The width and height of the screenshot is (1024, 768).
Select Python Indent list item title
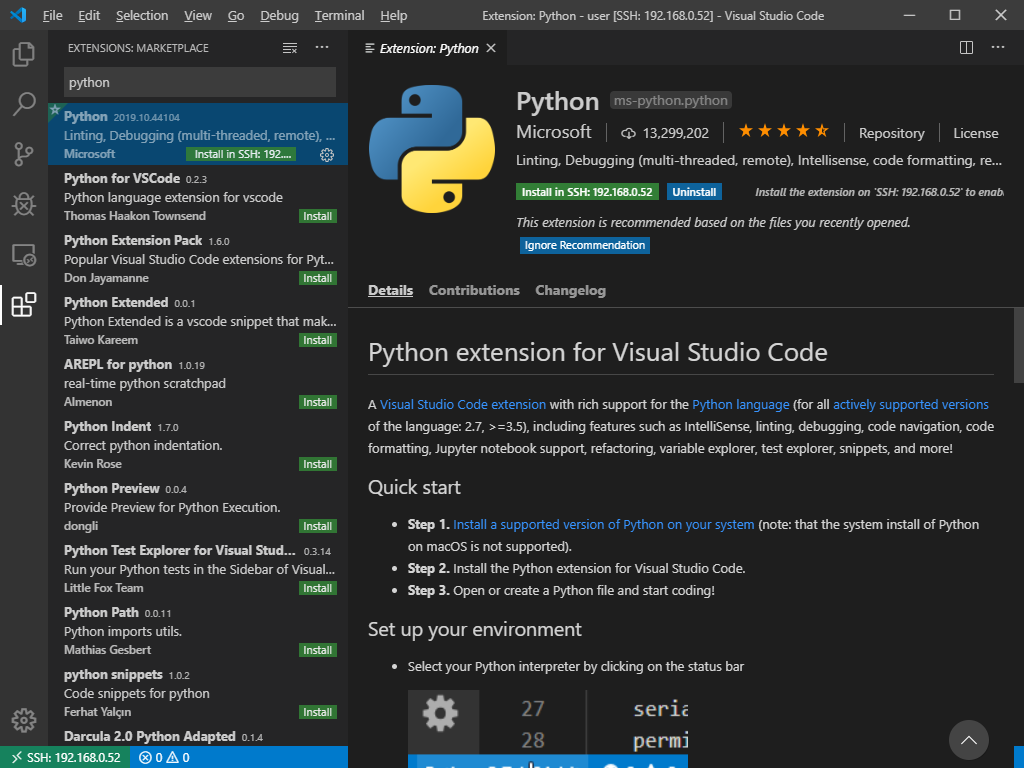pyautogui.click(x=107, y=426)
